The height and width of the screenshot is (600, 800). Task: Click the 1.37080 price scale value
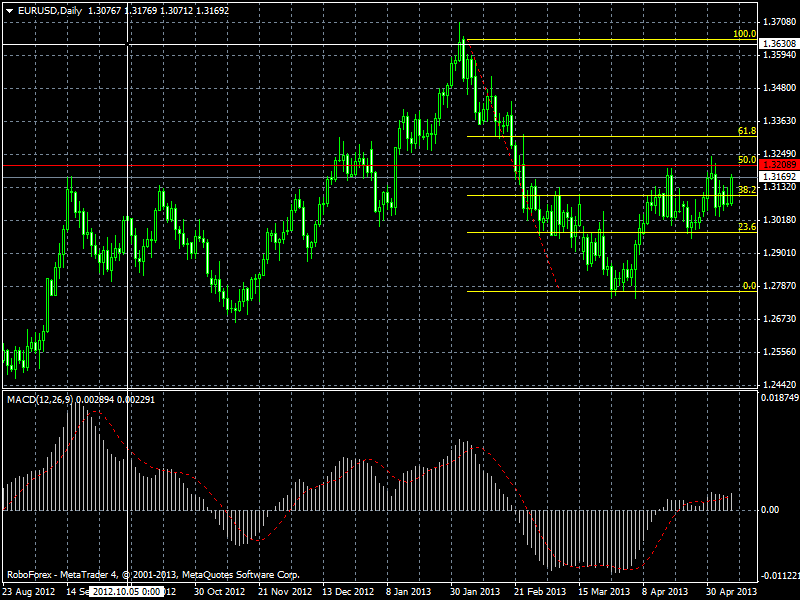click(x=779, y=22)
